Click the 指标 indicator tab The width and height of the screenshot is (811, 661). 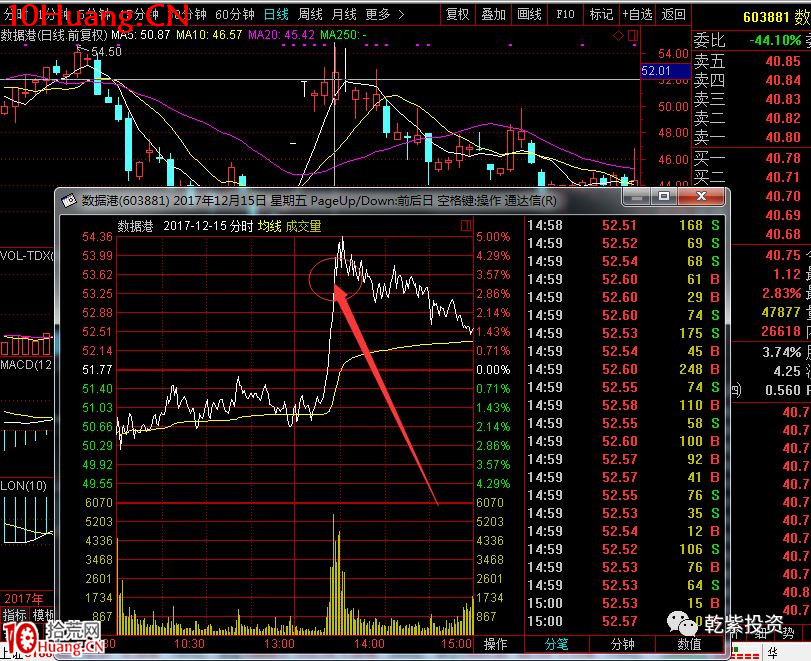(14, 615)
